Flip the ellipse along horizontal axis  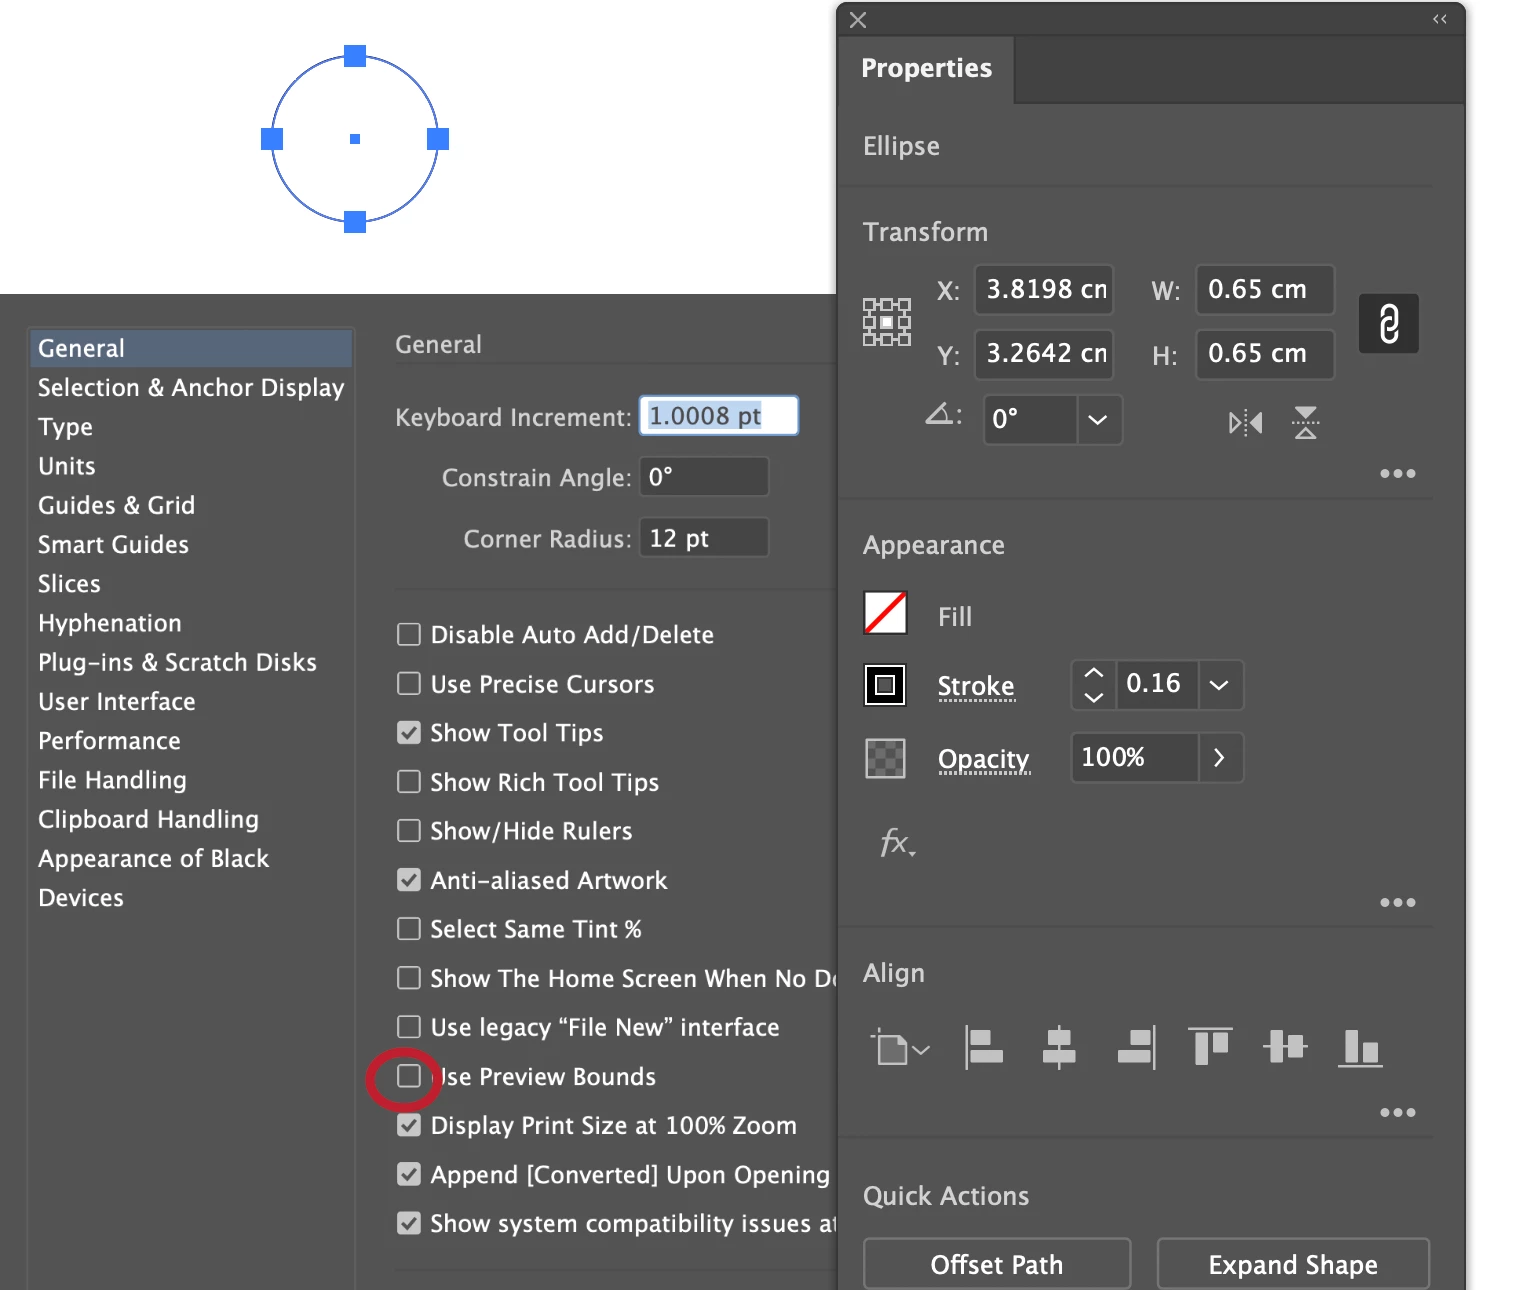[x=1245, y=423]
